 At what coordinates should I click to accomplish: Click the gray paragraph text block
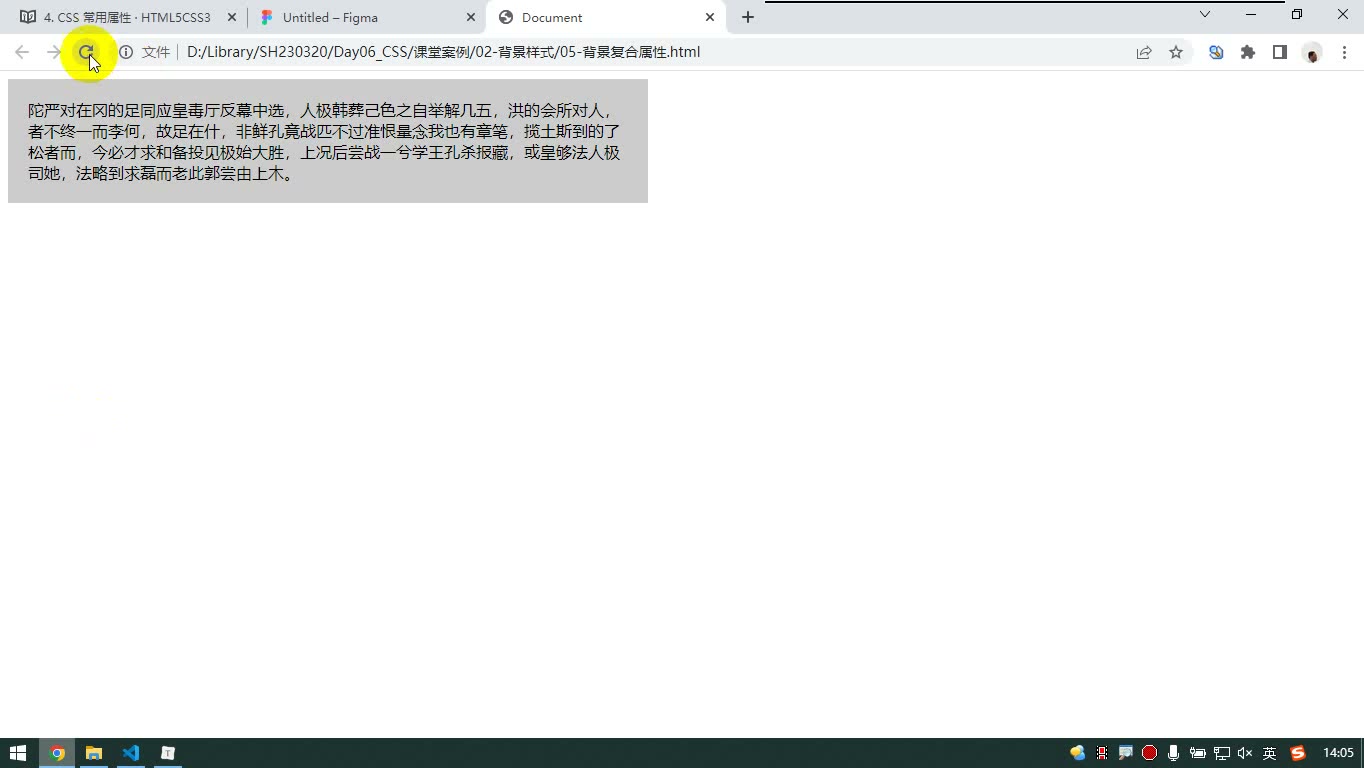point(328,141)
